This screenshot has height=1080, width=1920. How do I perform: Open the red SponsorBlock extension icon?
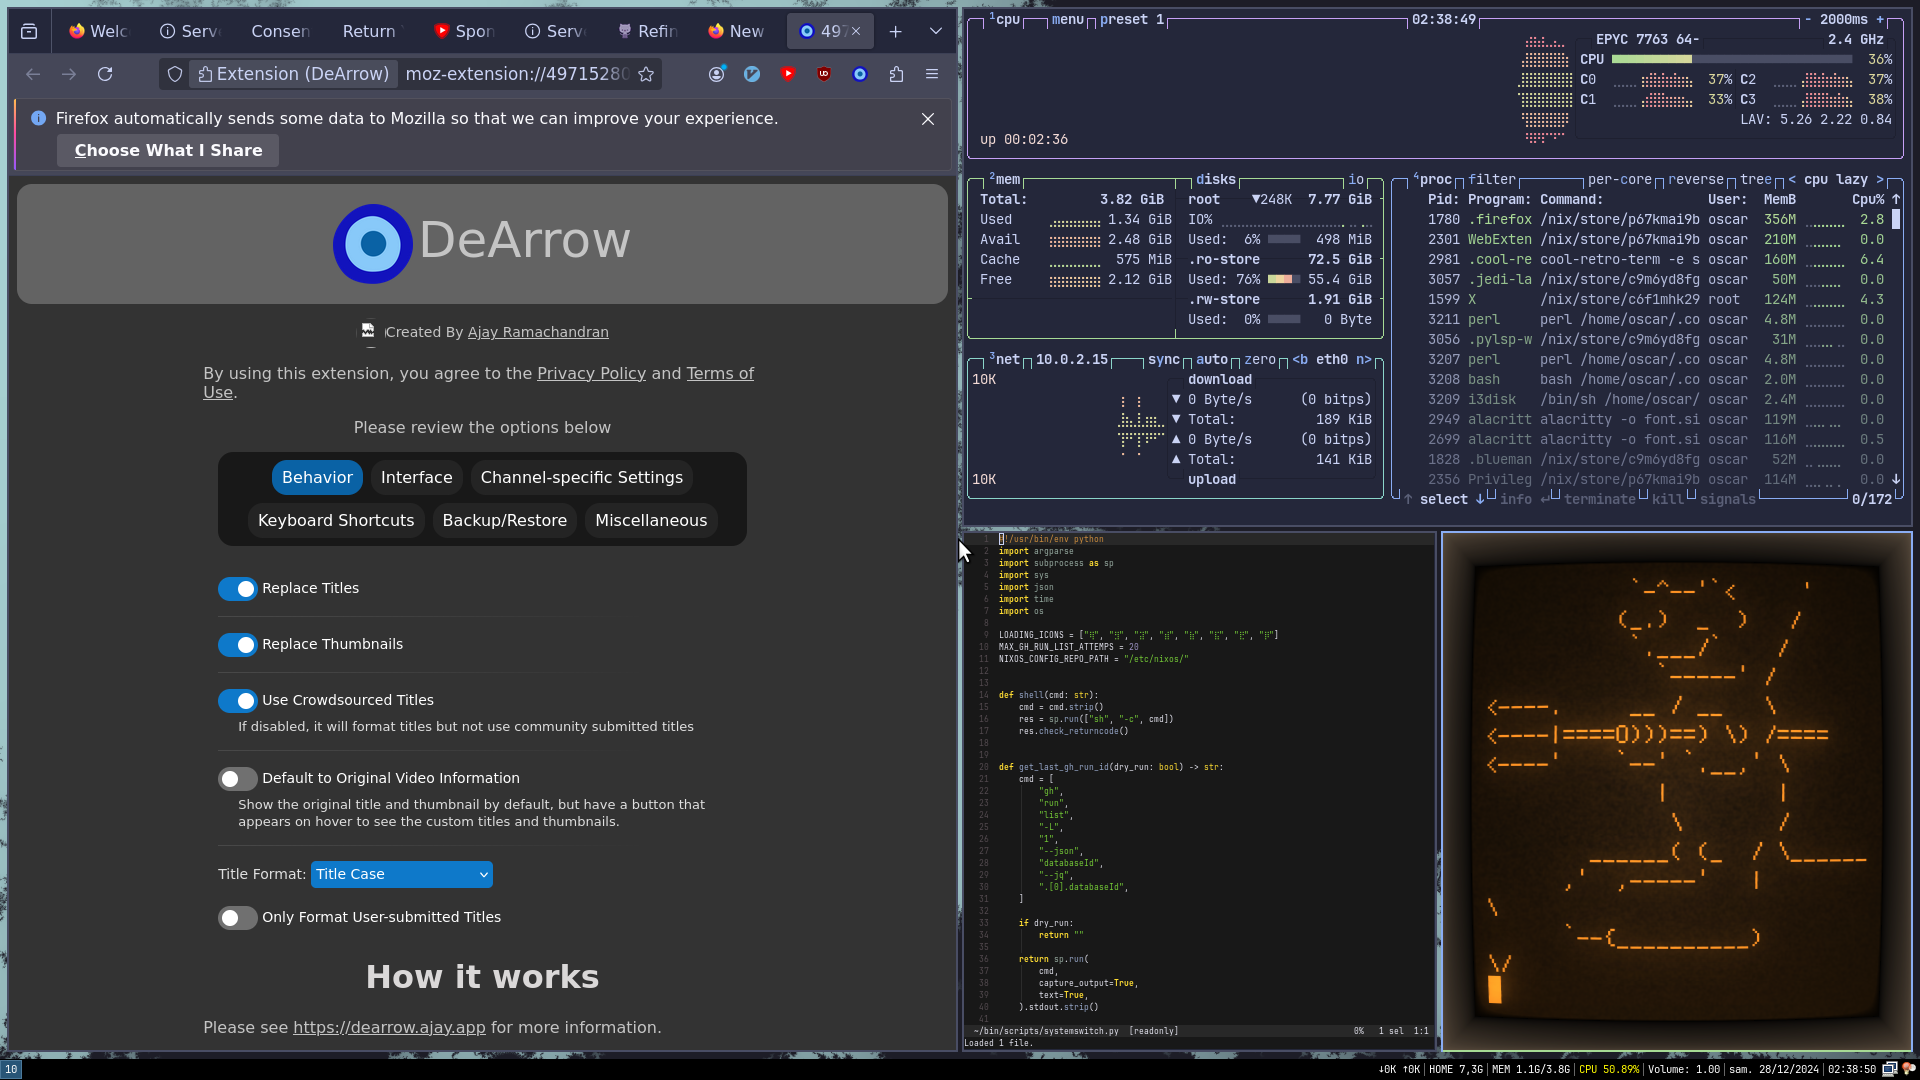pos(788,74)
